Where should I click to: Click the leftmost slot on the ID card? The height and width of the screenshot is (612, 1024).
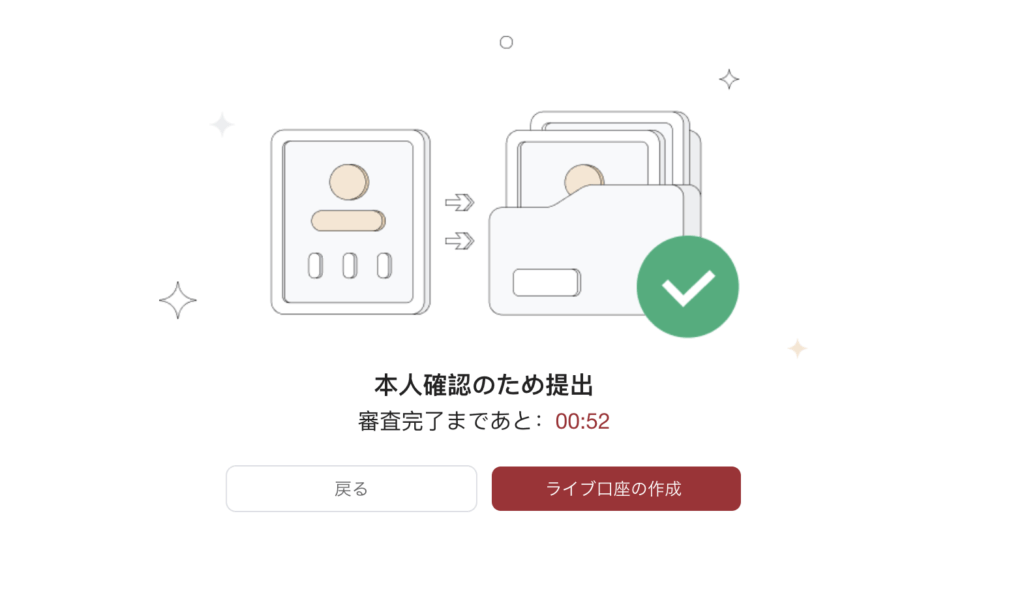click(315, 266)
